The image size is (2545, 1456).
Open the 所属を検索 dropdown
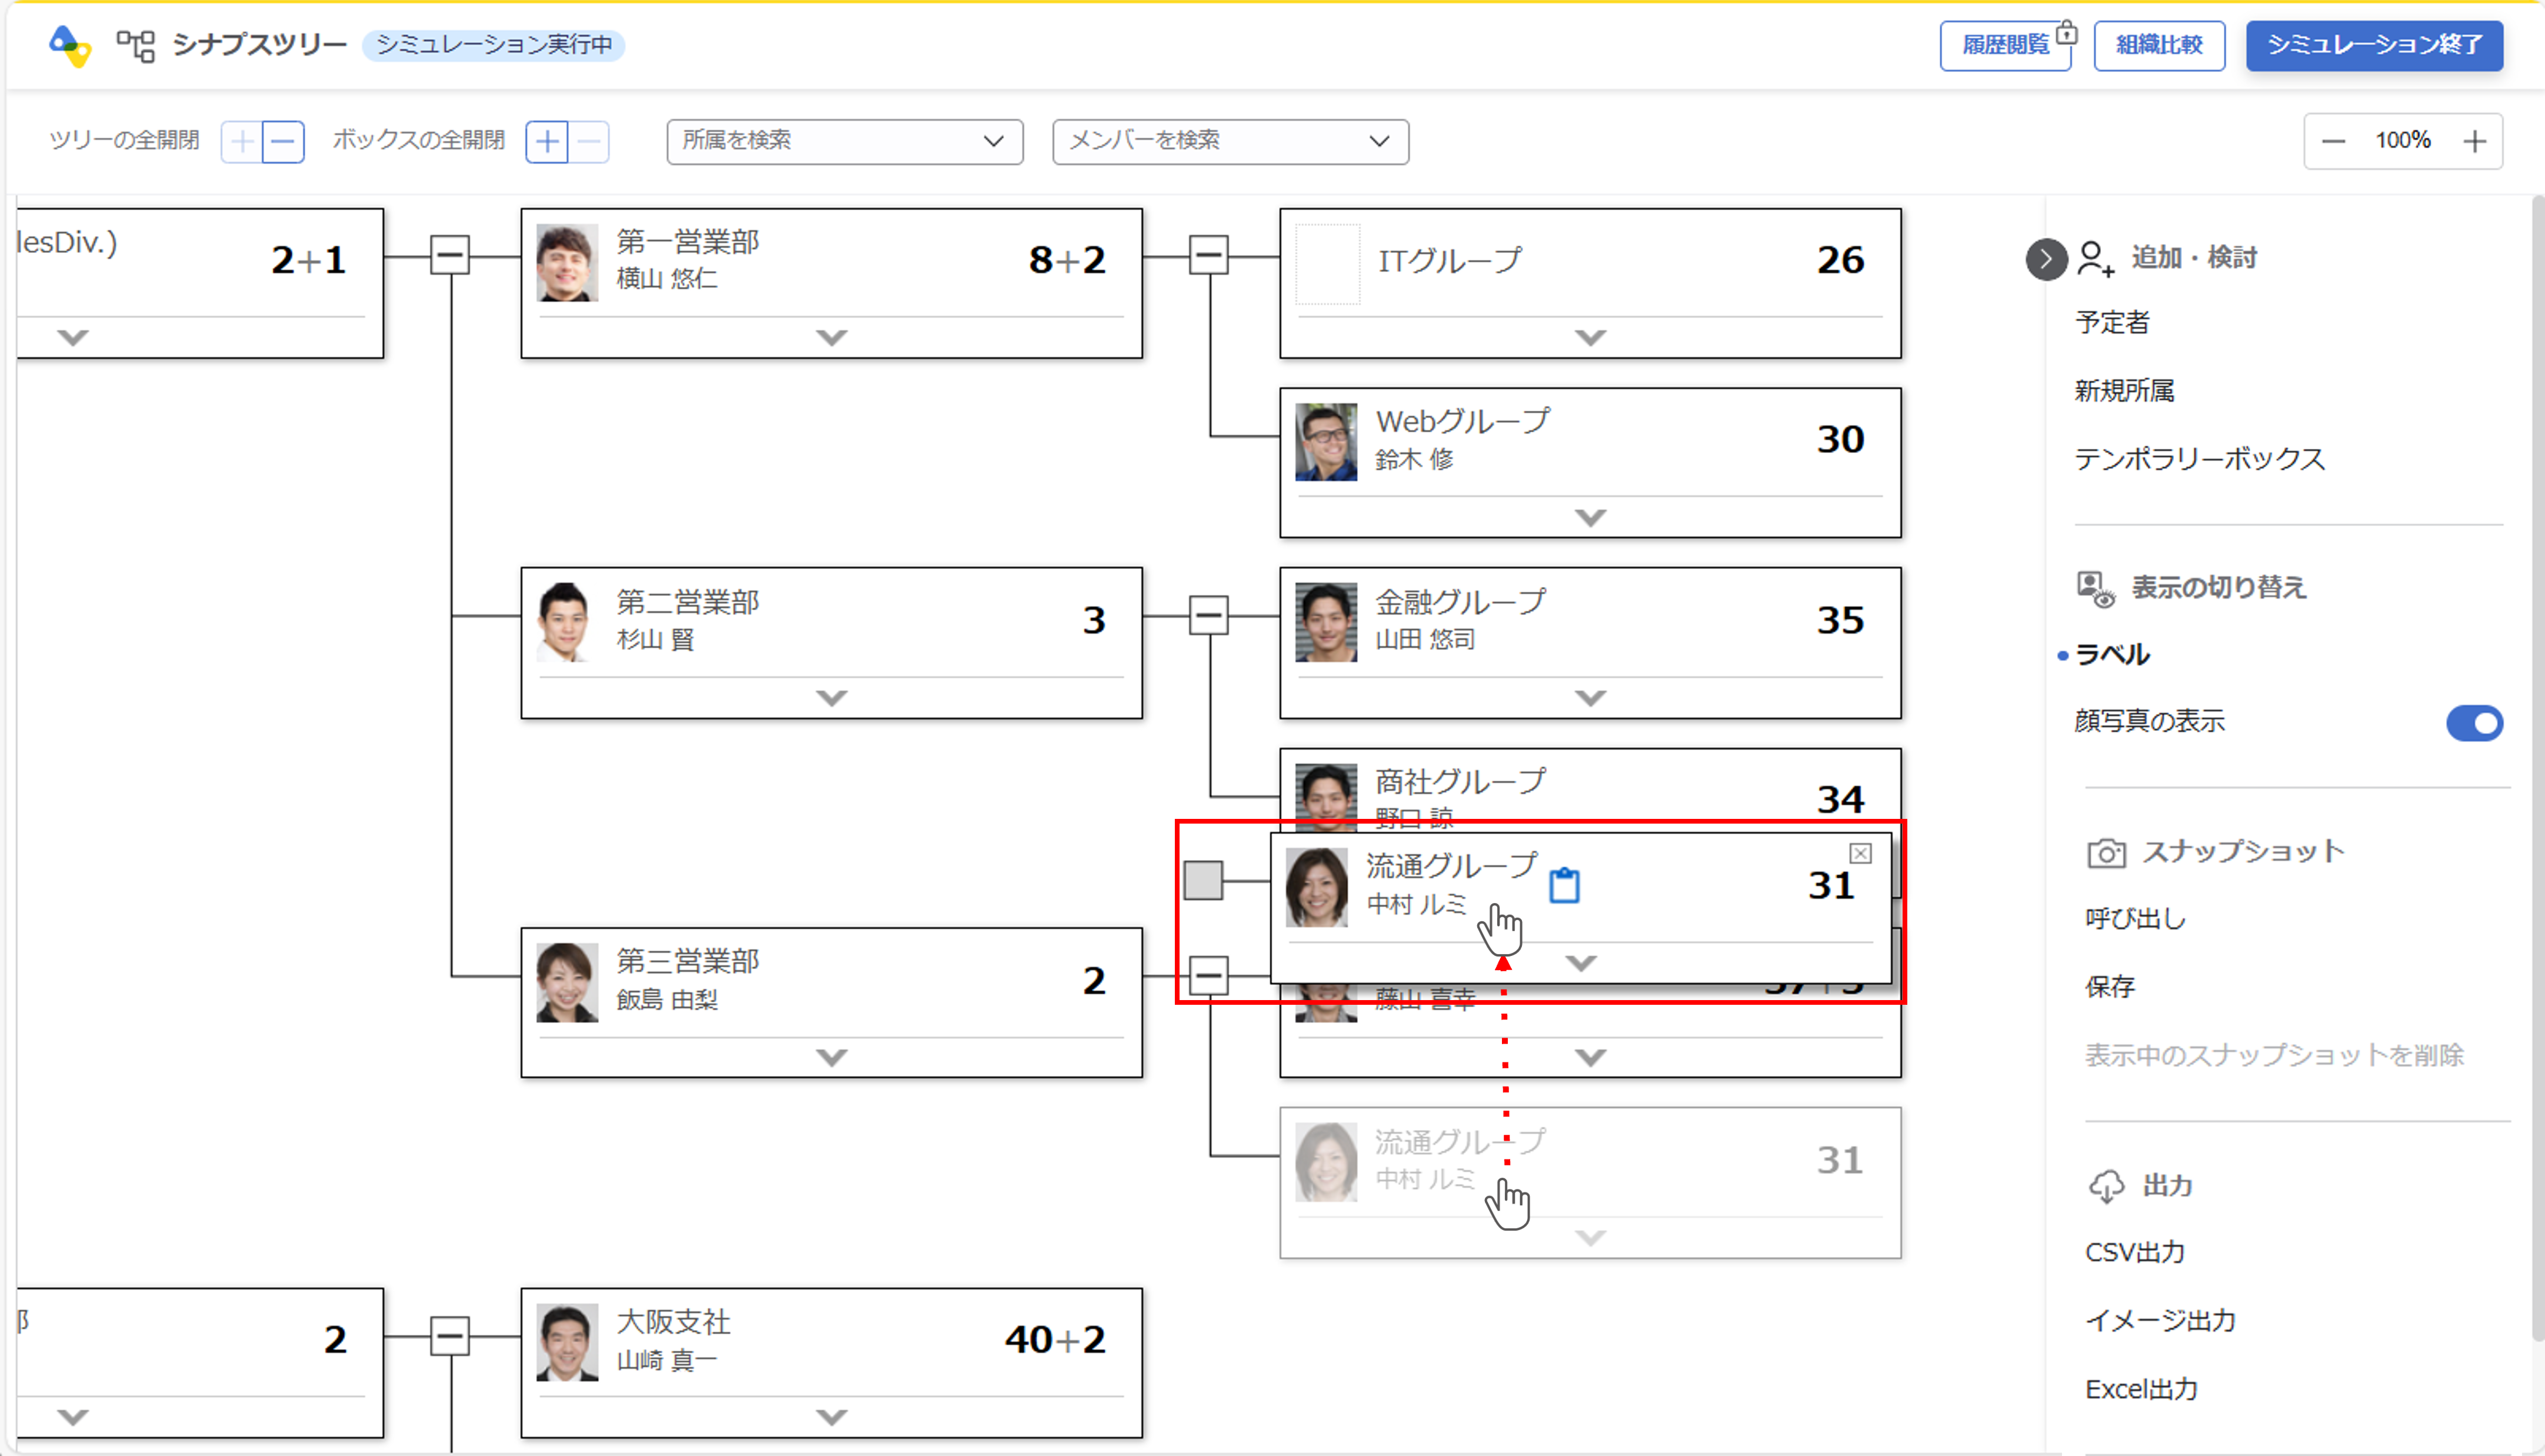(x=844, y=141)
